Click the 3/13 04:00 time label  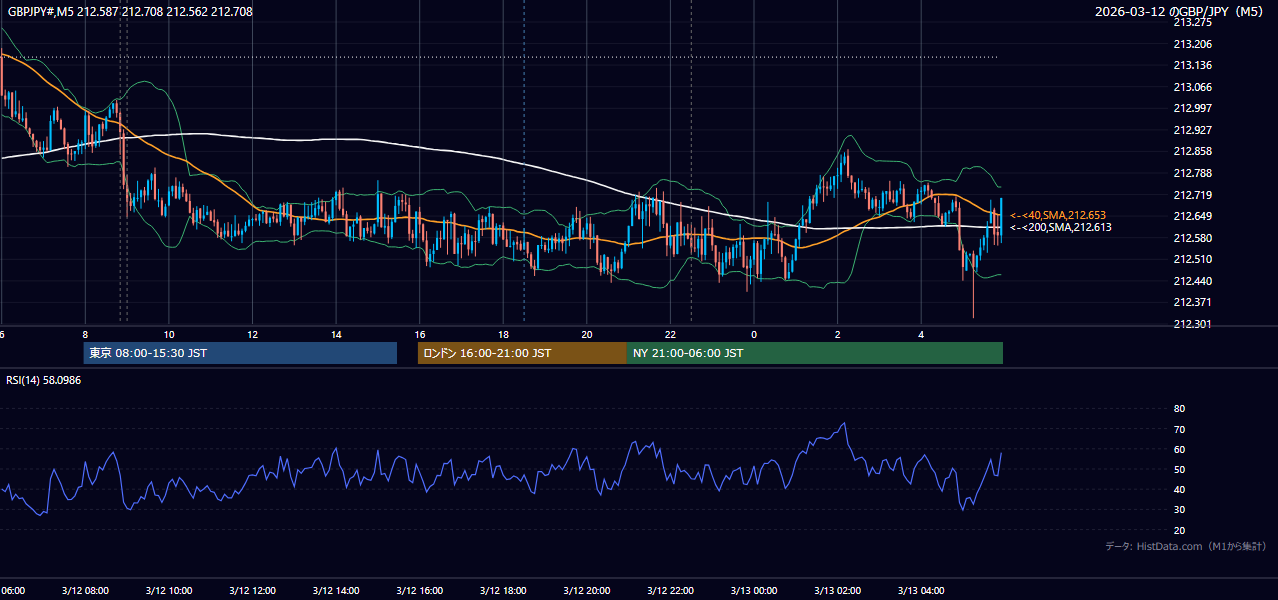[x=921, y=591]
